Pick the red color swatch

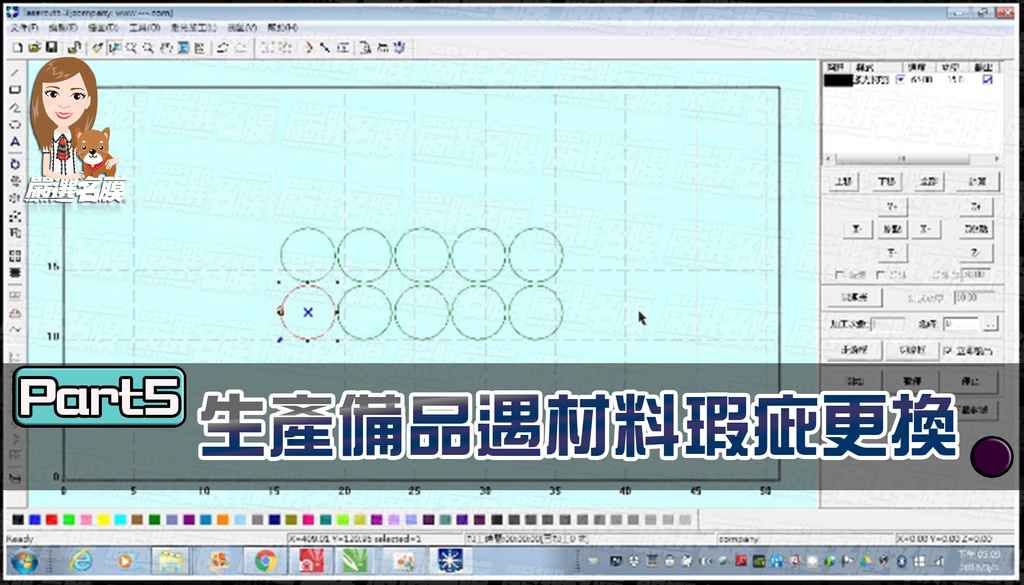pos(52,520)
